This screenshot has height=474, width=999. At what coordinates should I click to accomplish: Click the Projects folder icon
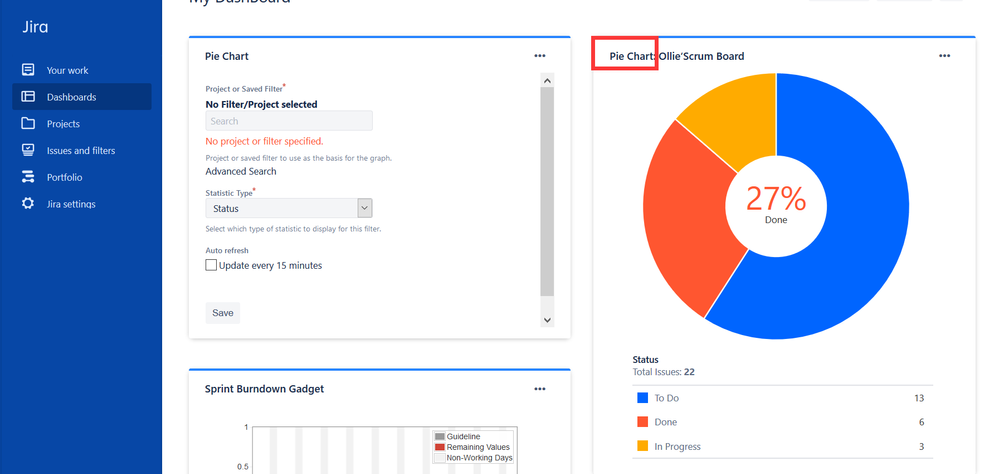[x=28, y=124]
